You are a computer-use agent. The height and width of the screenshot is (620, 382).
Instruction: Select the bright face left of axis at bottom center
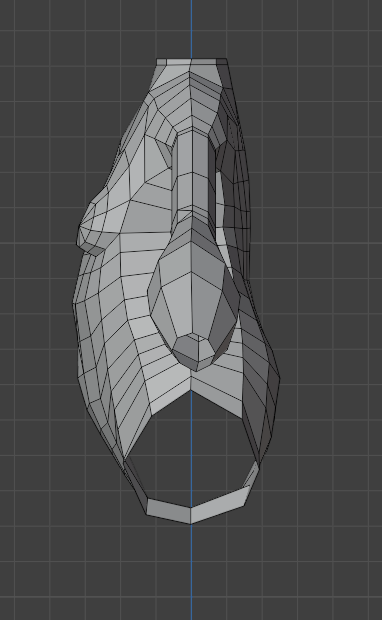pos(171,392)
